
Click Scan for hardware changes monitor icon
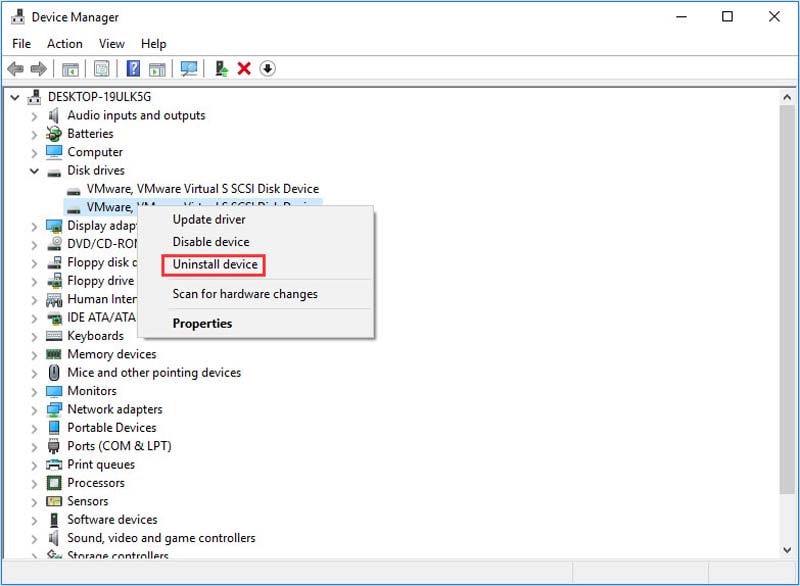click(189, 69)
